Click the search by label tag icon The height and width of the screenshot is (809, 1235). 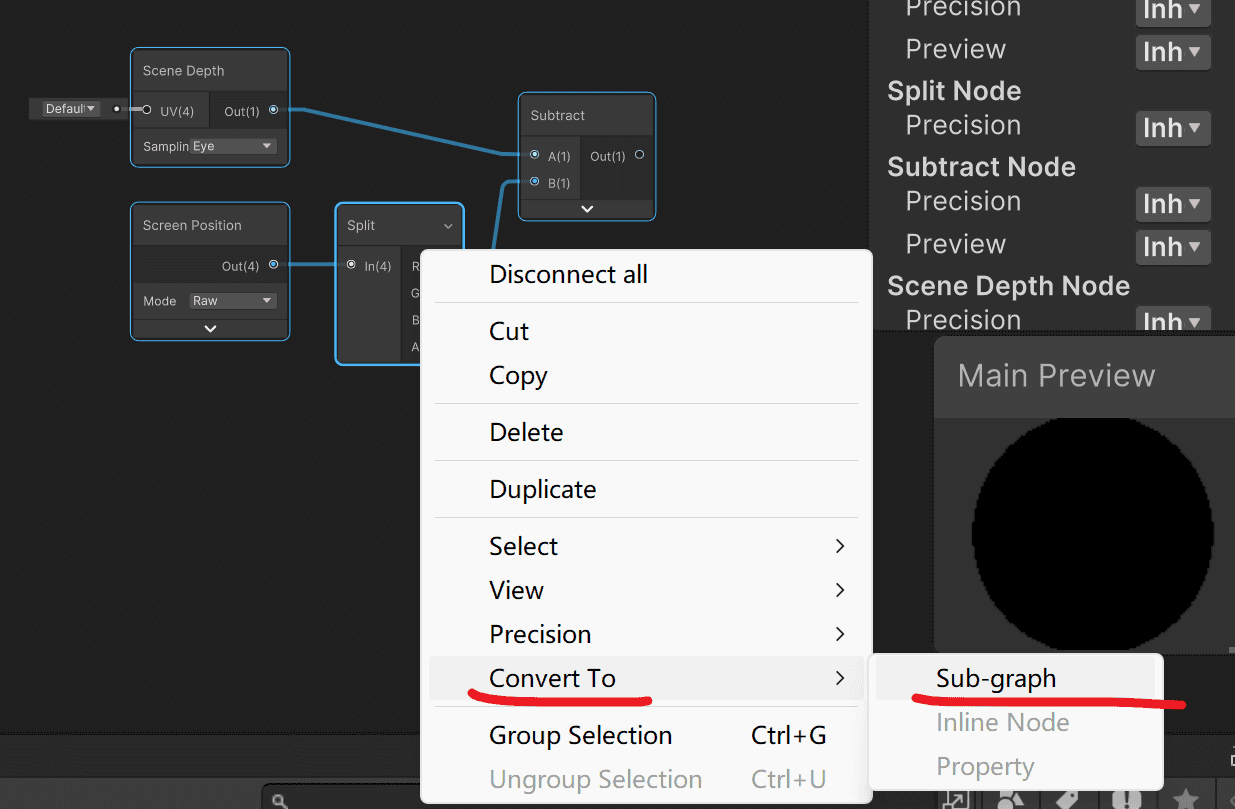click(1067, 799)
